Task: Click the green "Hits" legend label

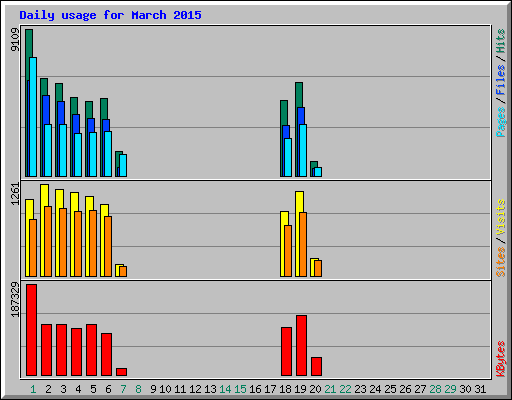Action: 500,41
